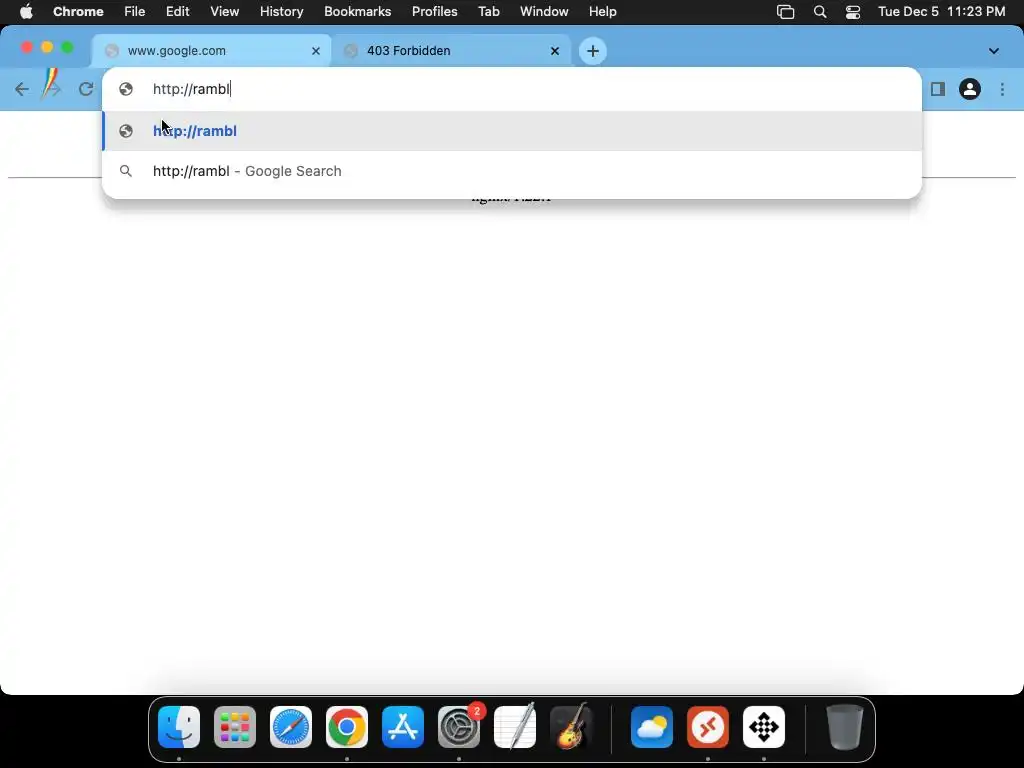1024x768 pixels.
Task: Open the Chrome app menu
Action: (78, 12)
